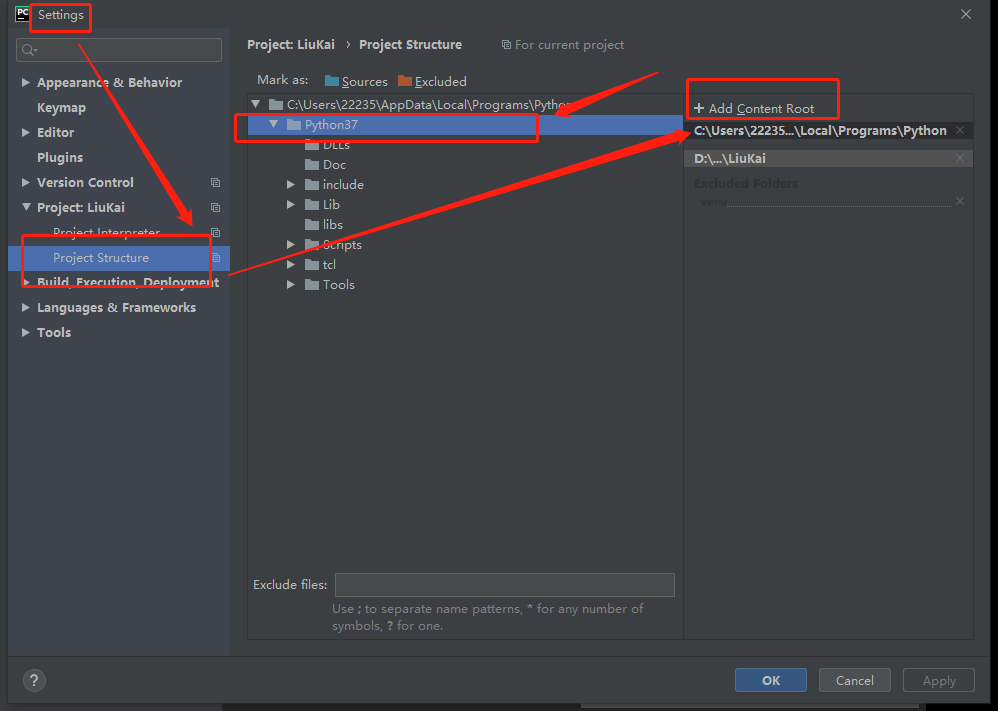Open the Keymap settings page

(x=61, y=108)
